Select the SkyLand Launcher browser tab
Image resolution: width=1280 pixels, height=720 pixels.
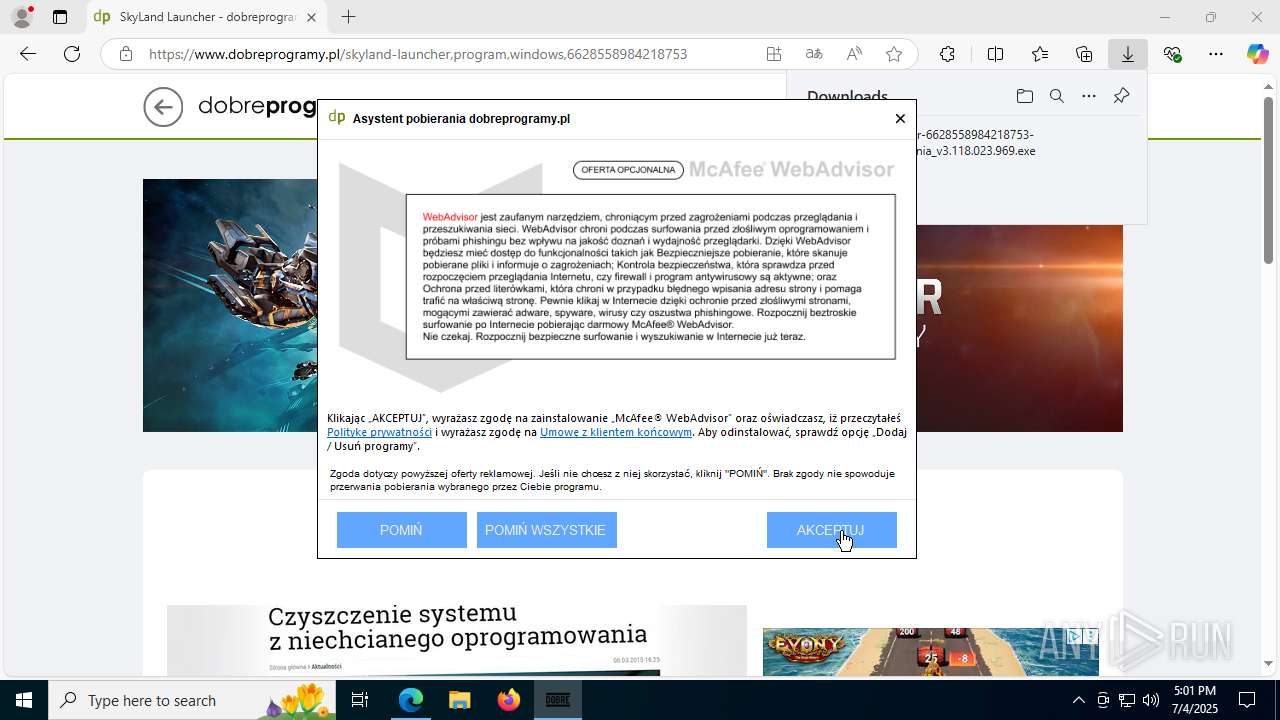click(x=207, y=17)
